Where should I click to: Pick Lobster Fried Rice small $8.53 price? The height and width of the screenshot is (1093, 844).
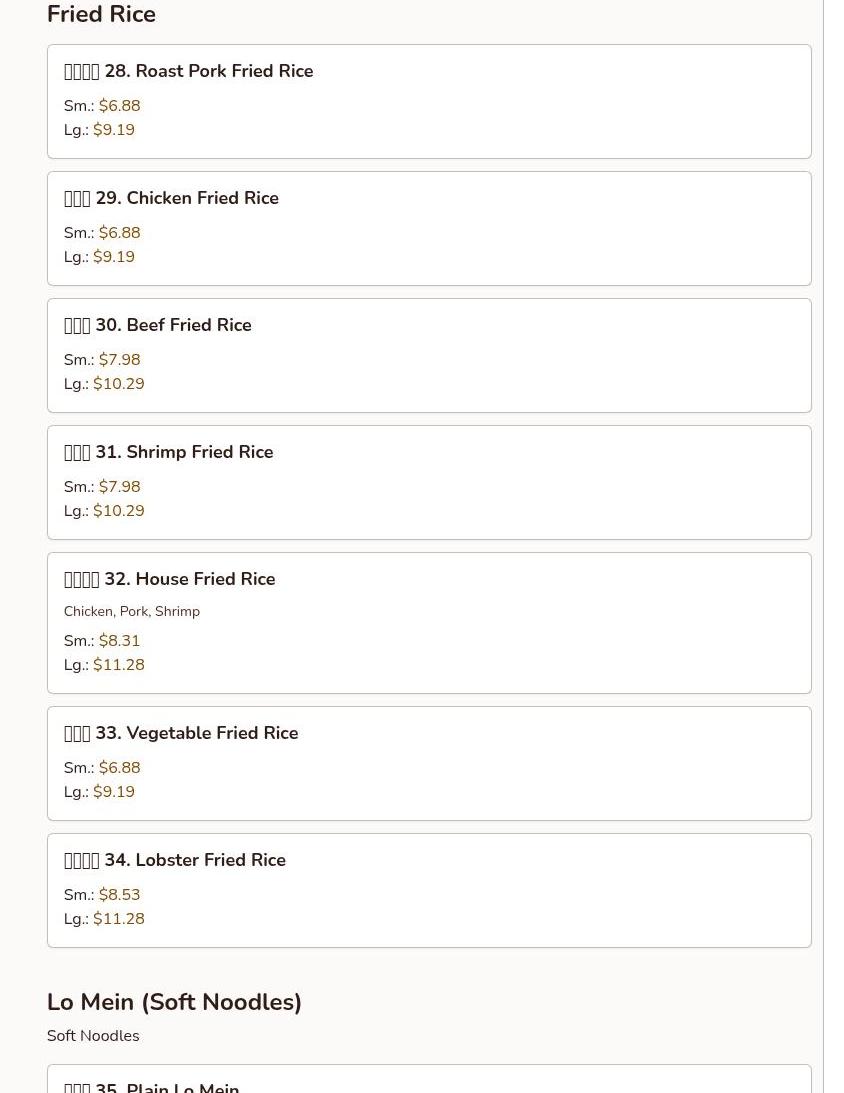pyautogui.click(x=119, y=894)
